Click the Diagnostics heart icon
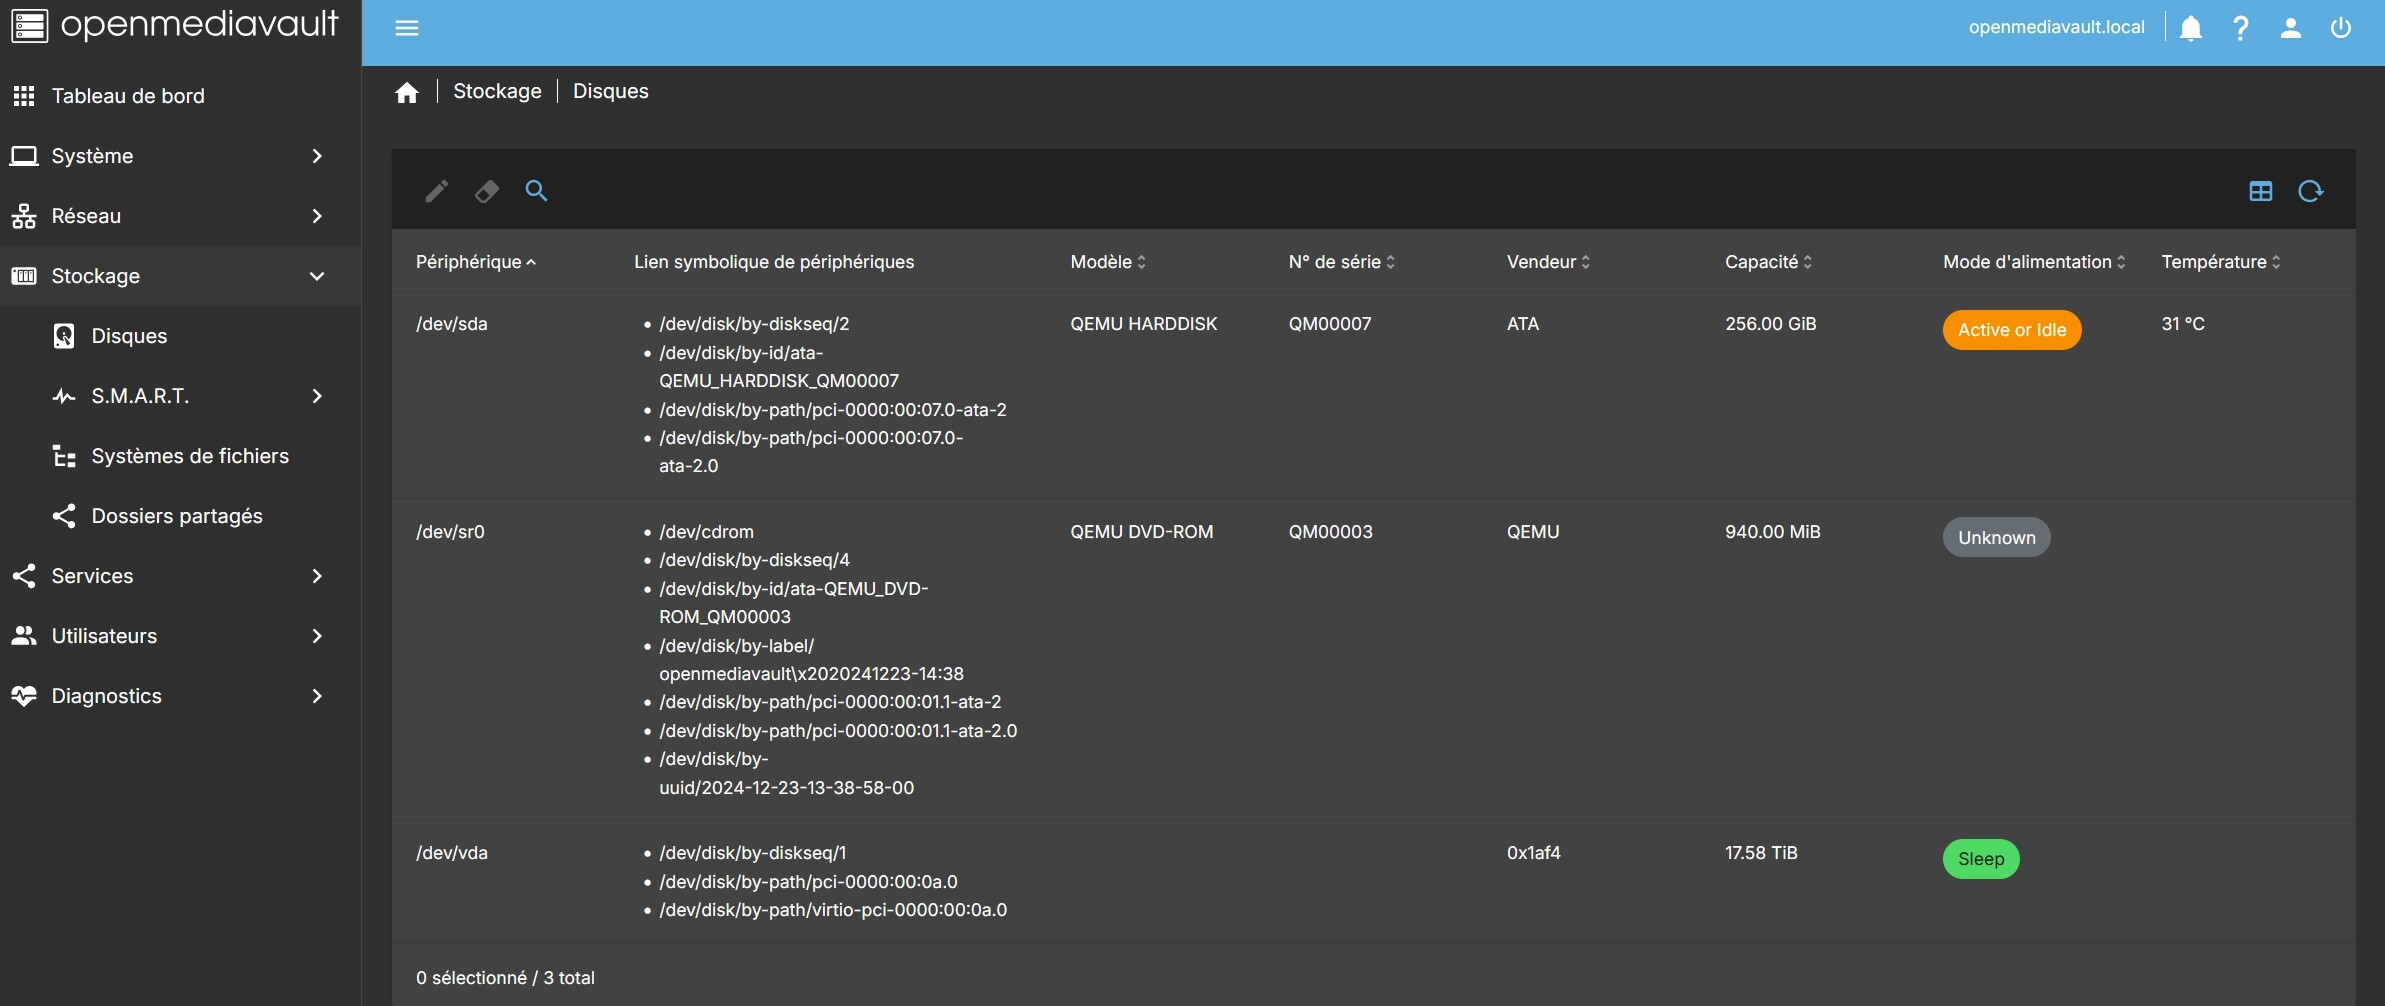 tap(24, 696)
